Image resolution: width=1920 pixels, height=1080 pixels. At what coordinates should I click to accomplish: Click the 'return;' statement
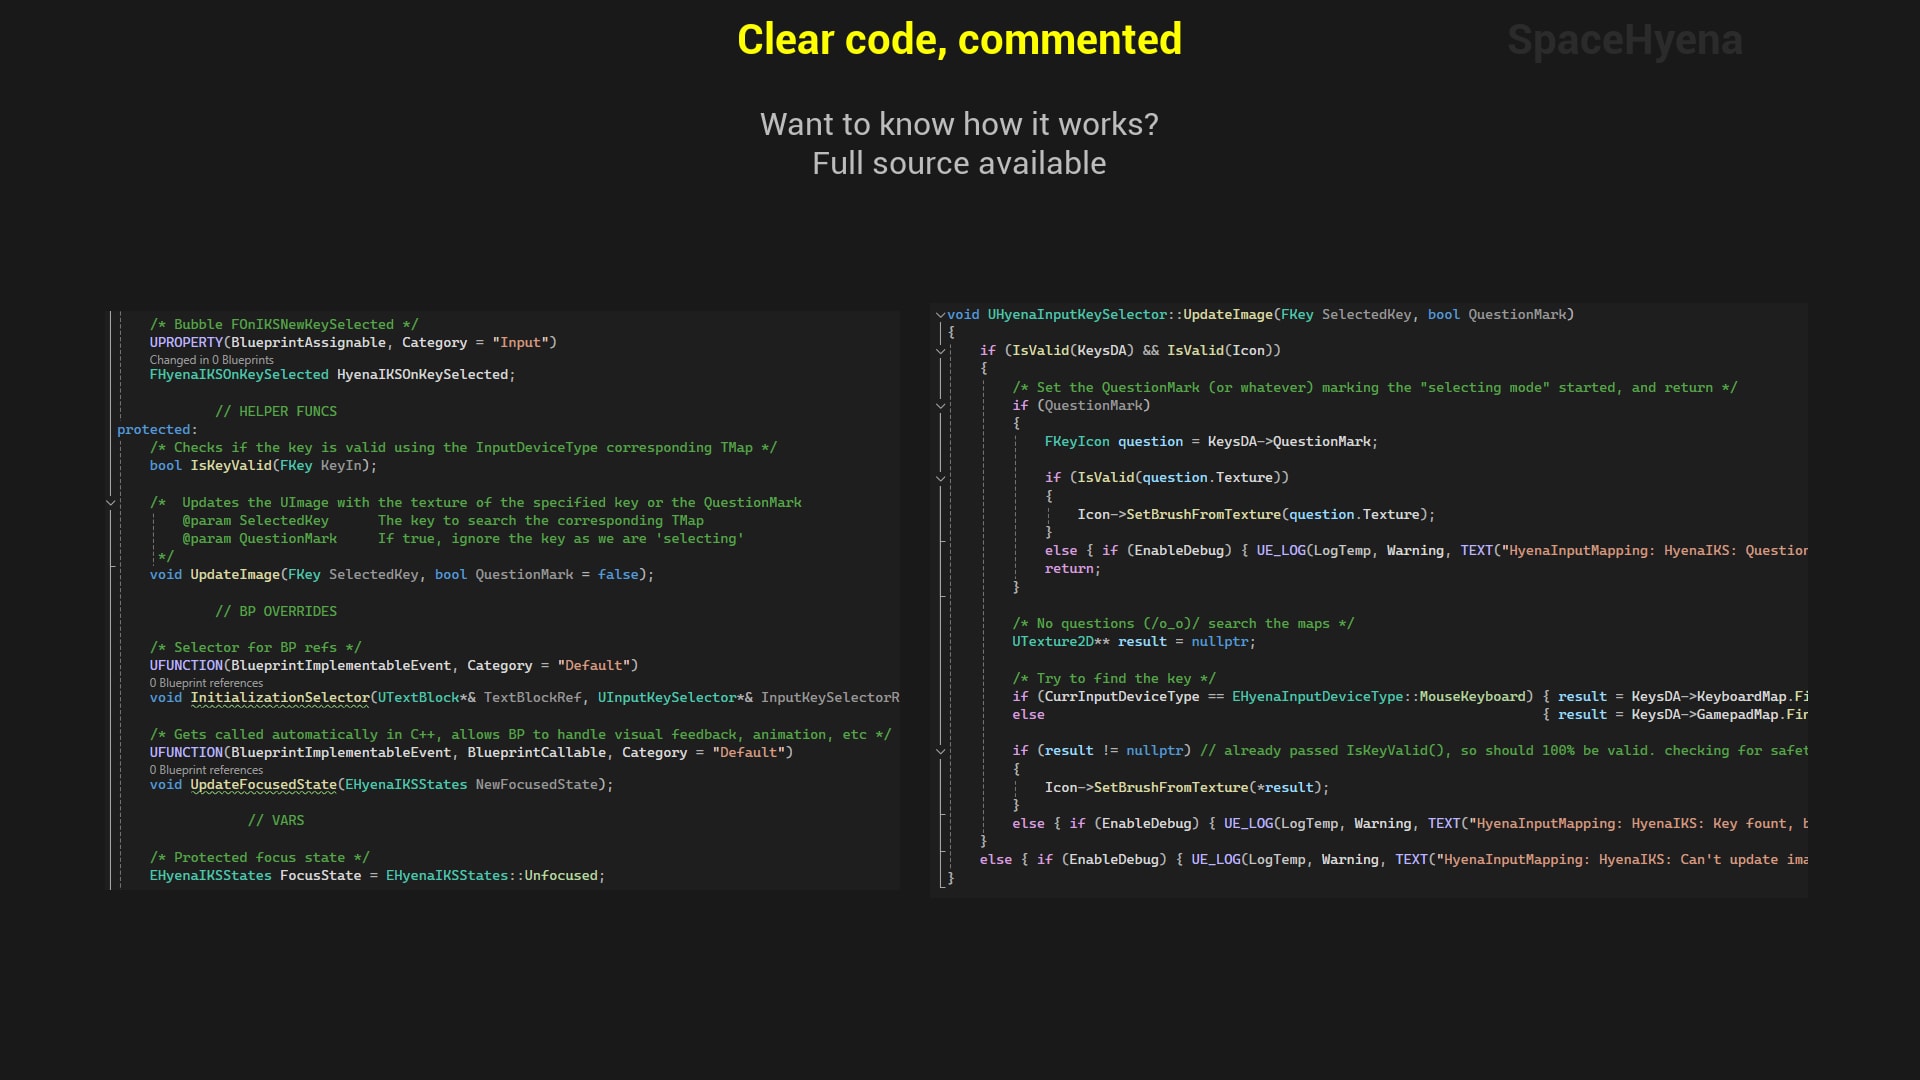[1072, 569]
